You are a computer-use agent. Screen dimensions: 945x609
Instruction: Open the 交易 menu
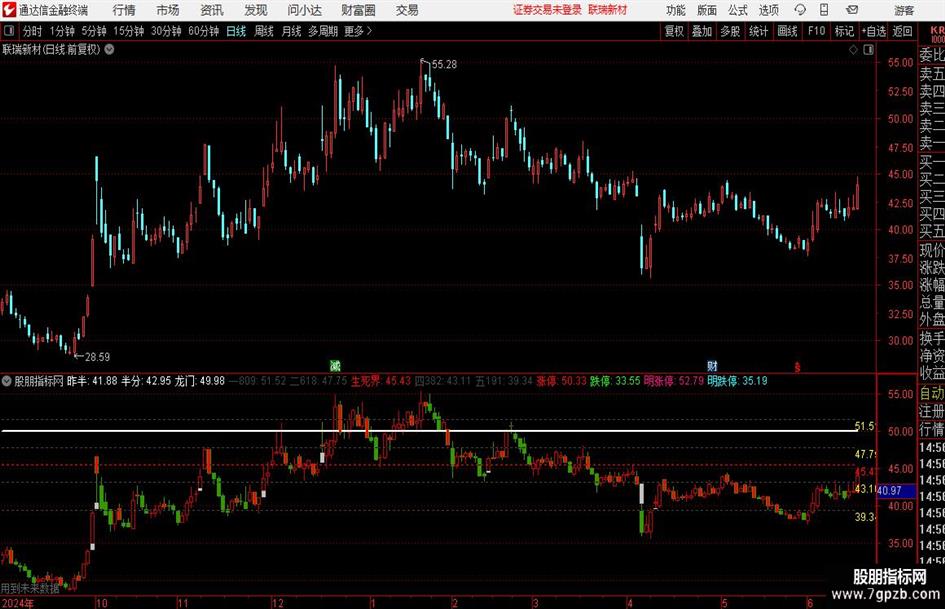pyautogui.click(x=407, y=10)
